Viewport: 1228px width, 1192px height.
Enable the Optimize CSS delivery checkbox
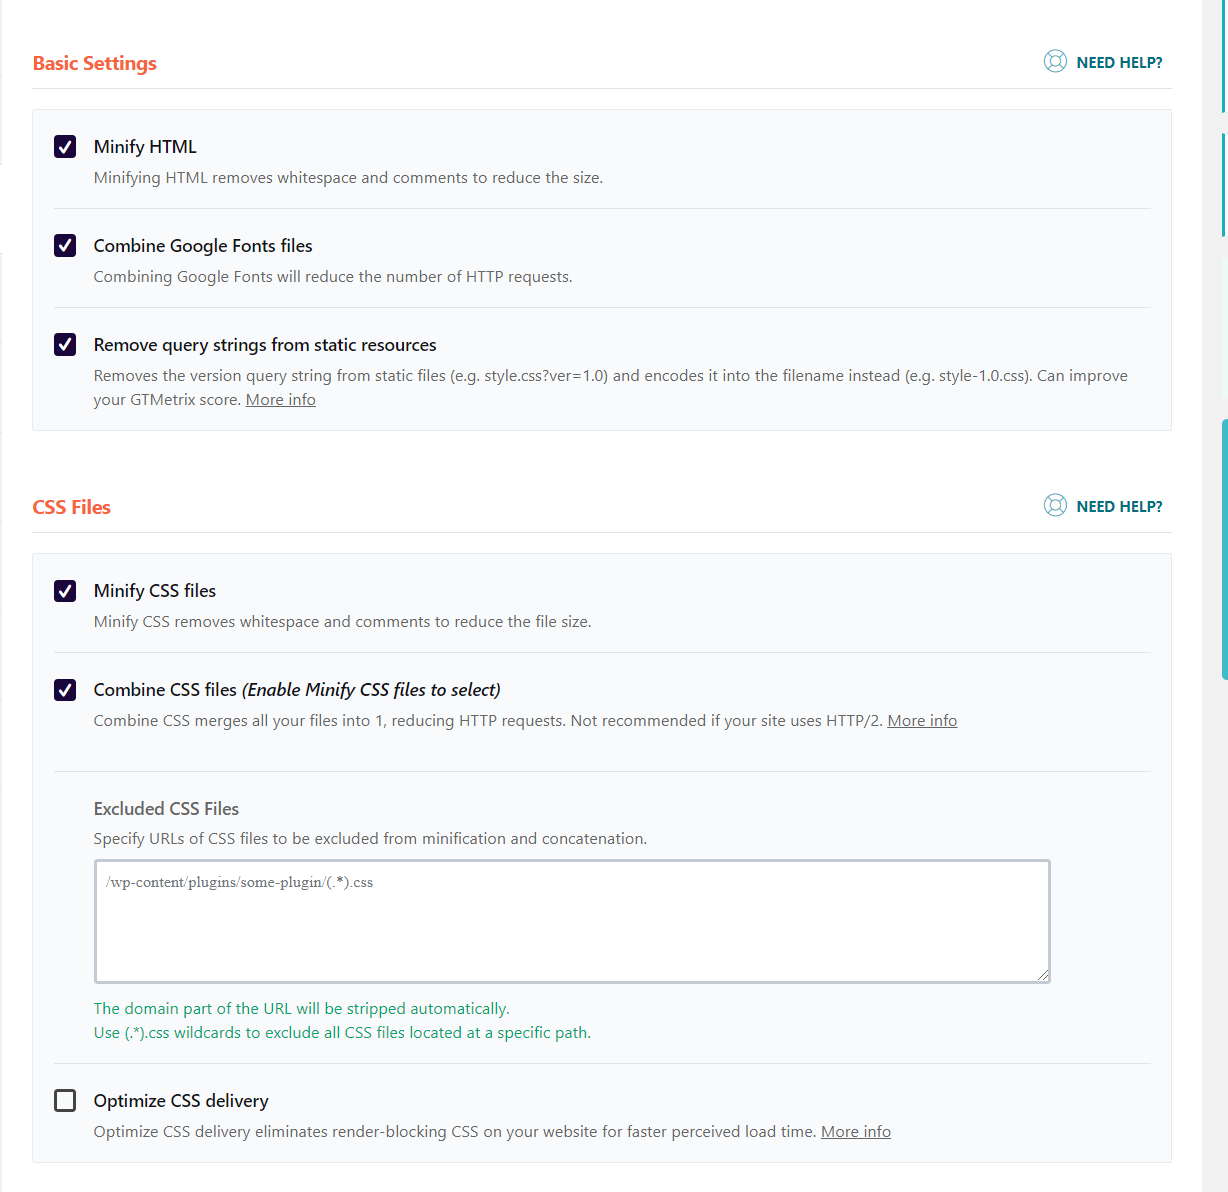pyautogui.click(x=65, y=1101)
